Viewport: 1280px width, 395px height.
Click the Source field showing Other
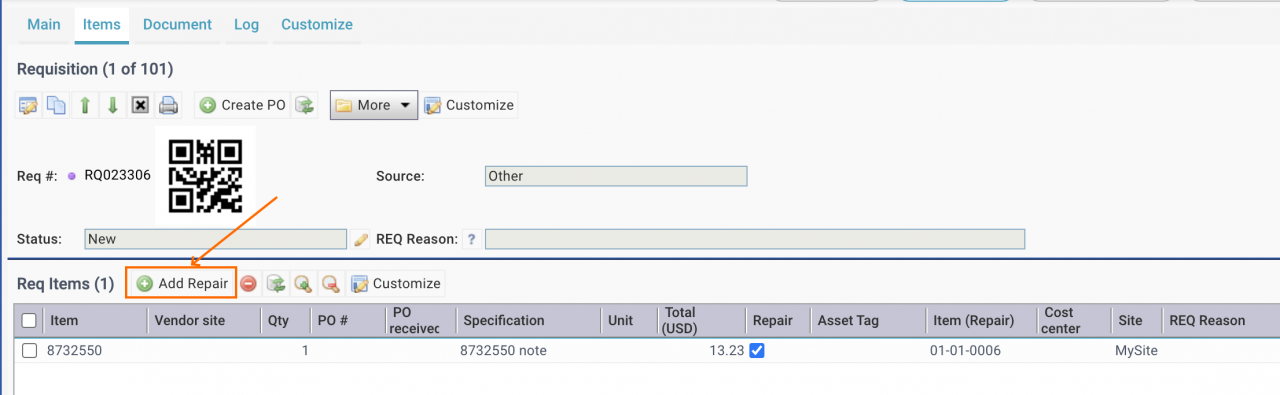click(x=615, y=176)
